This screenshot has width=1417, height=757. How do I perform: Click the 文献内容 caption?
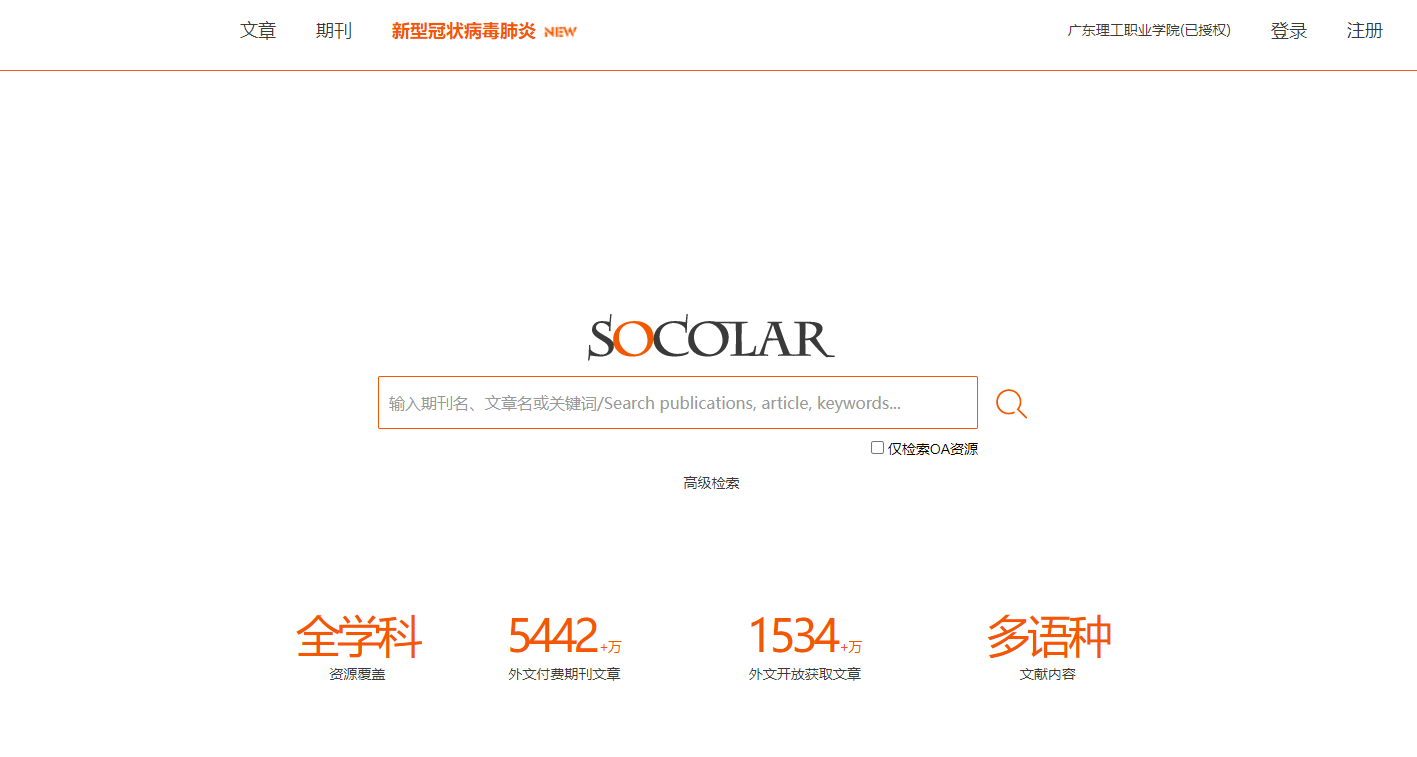point(1048,674)
